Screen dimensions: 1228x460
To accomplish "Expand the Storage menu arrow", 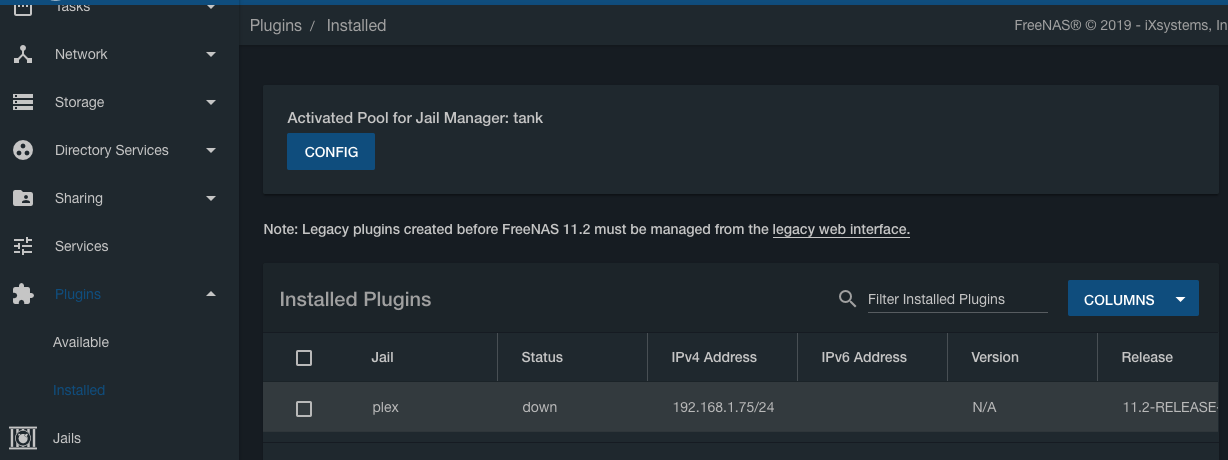I will tap(211, 102).
